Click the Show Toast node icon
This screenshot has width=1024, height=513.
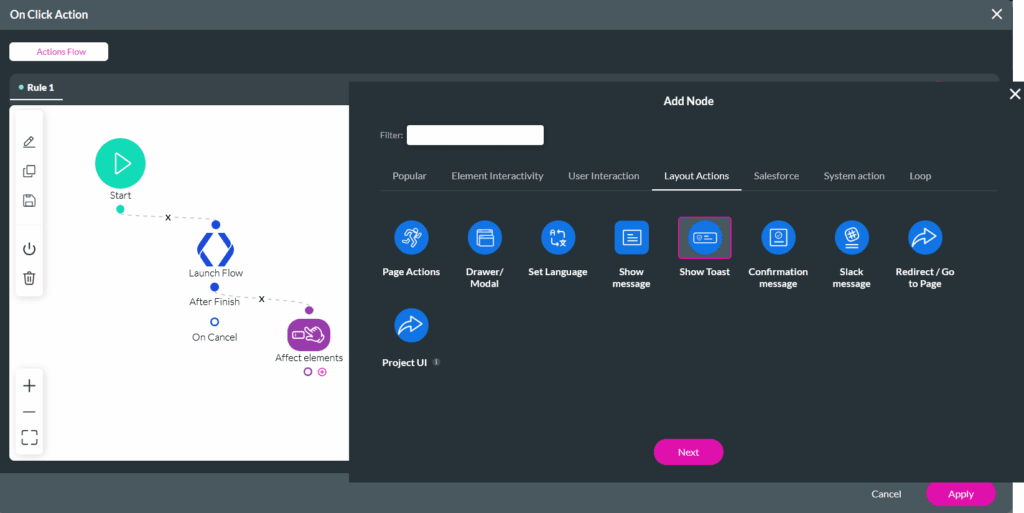click(x=705, y=238)
